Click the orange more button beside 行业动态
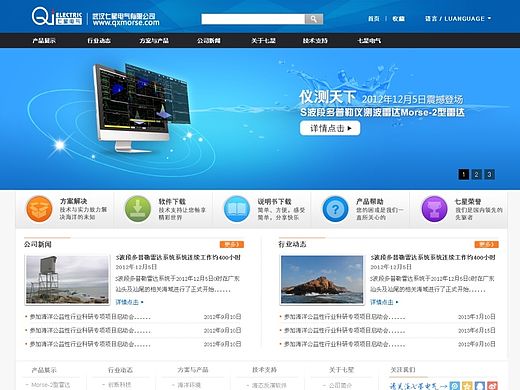520x390 pixels. [x=486, y=244]
